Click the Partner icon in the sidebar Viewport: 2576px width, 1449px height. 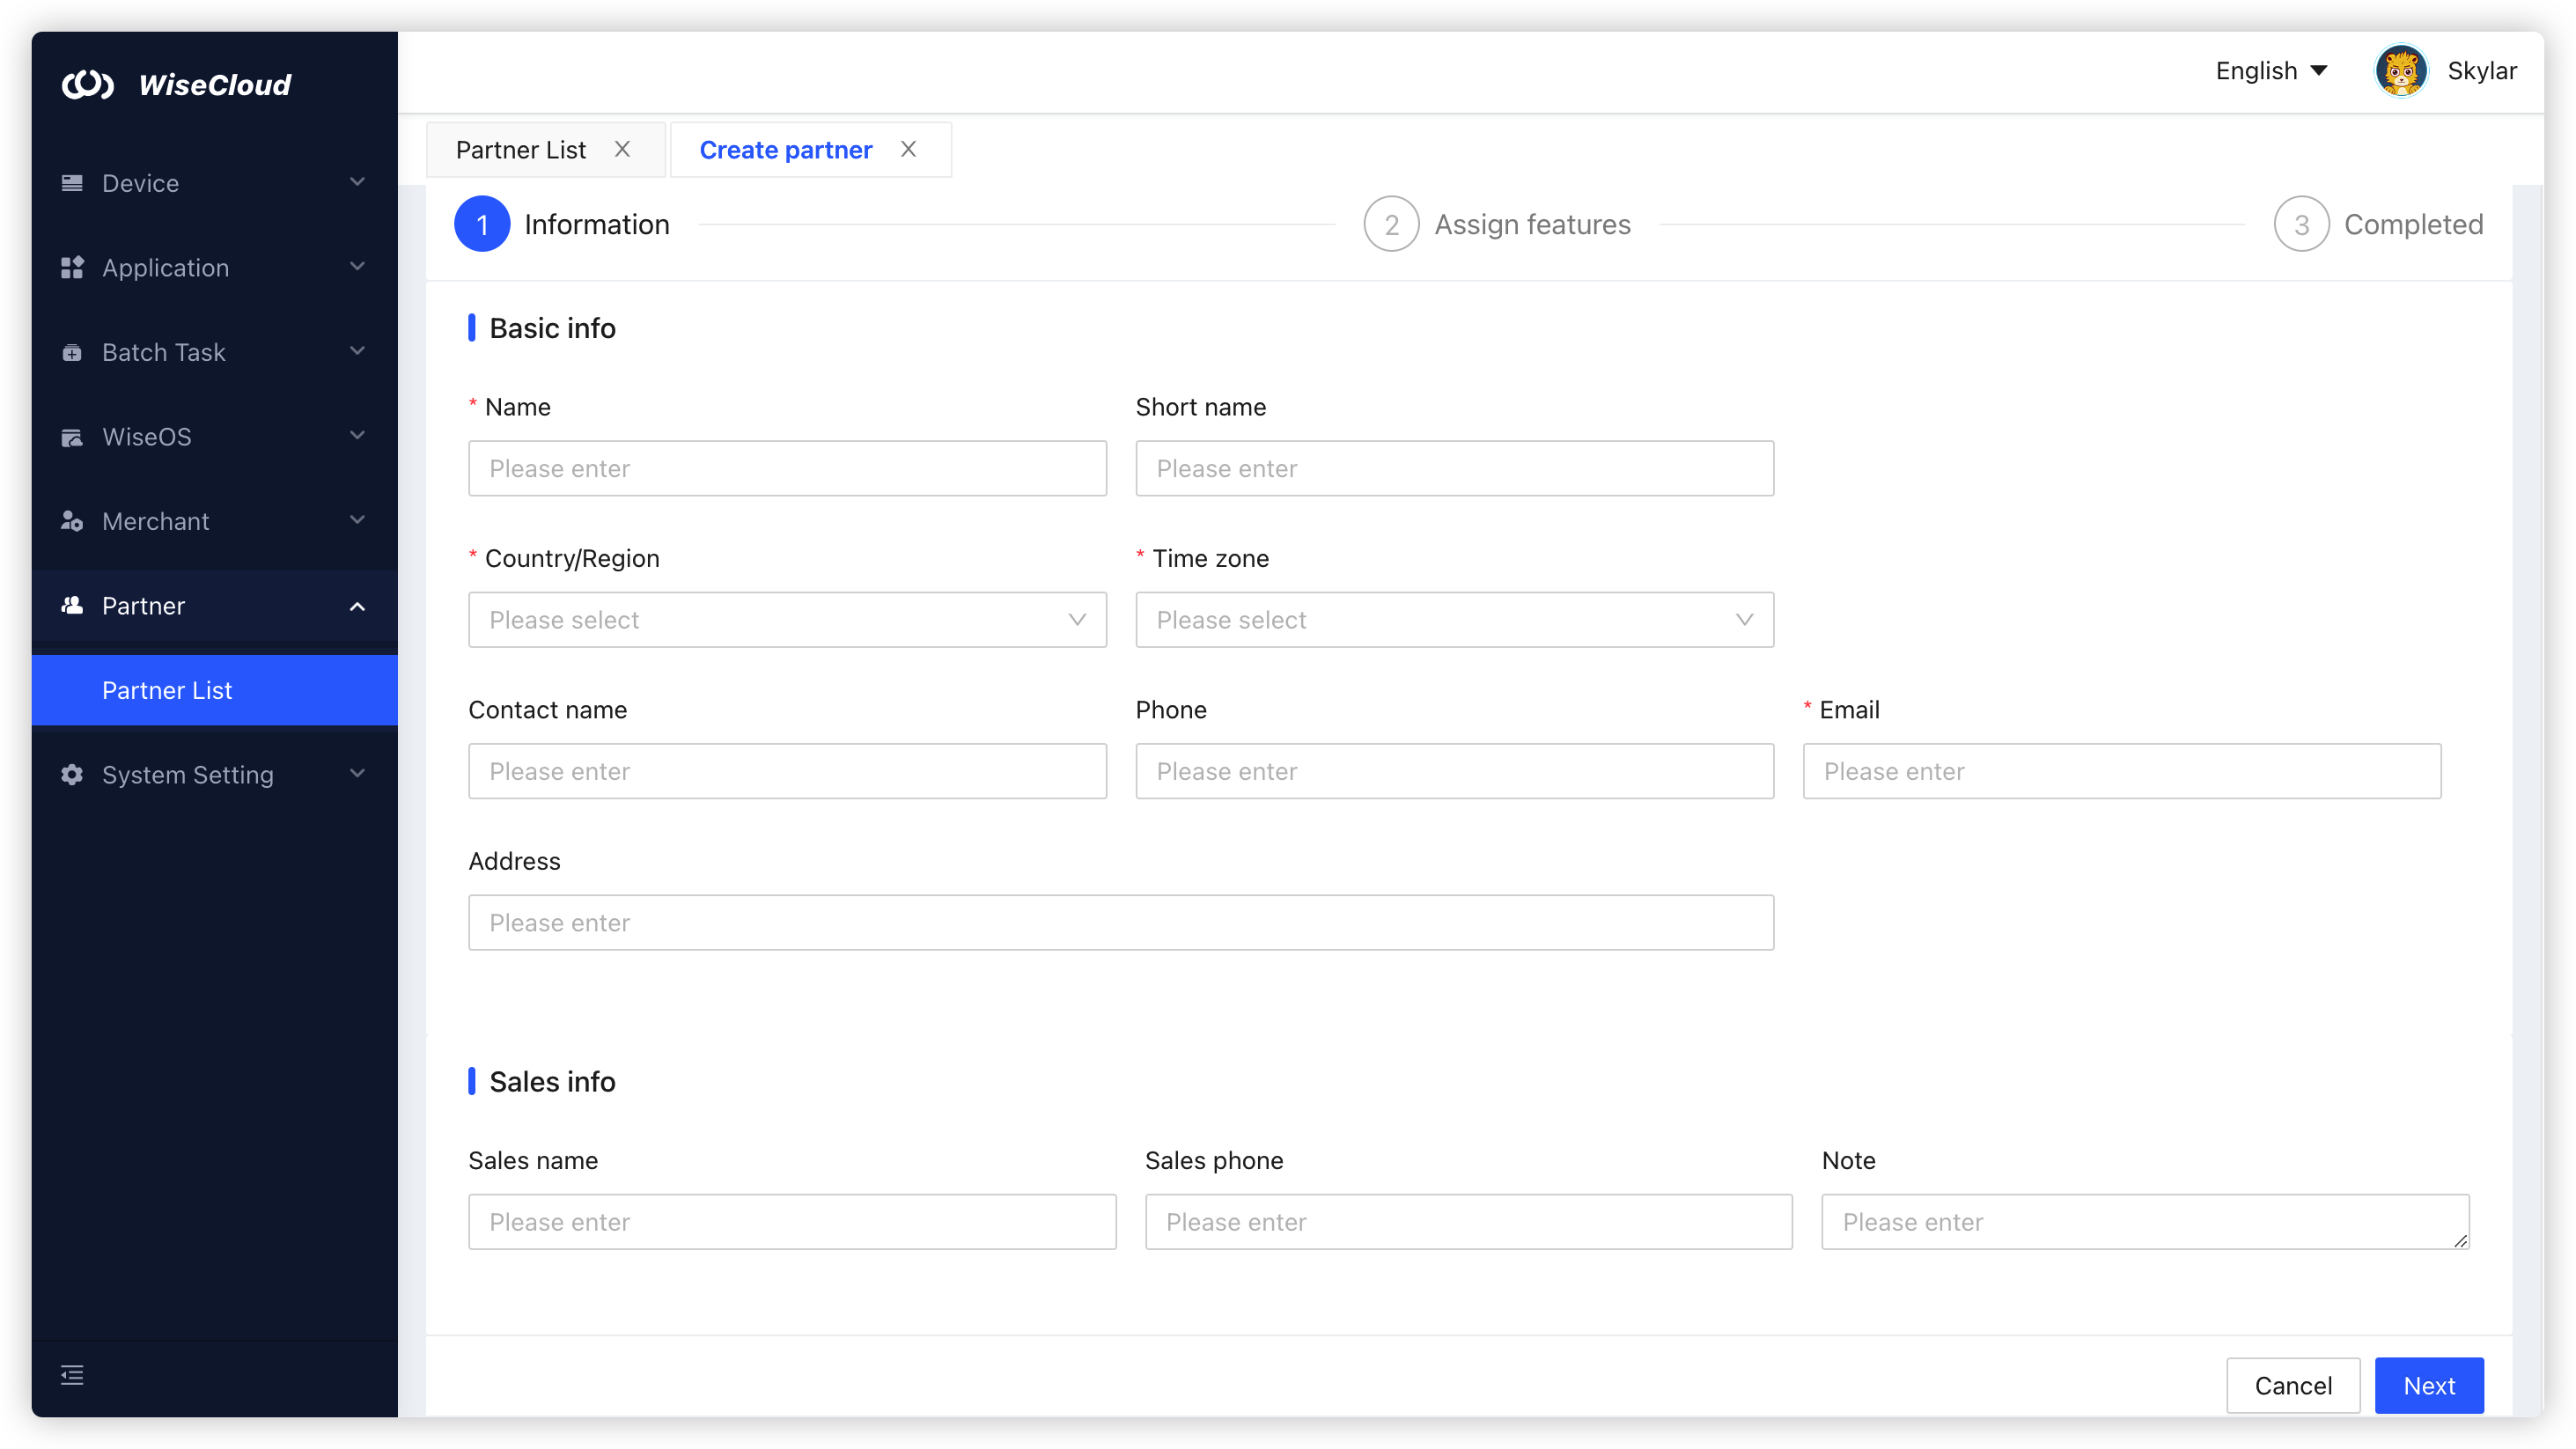(71, 605)
